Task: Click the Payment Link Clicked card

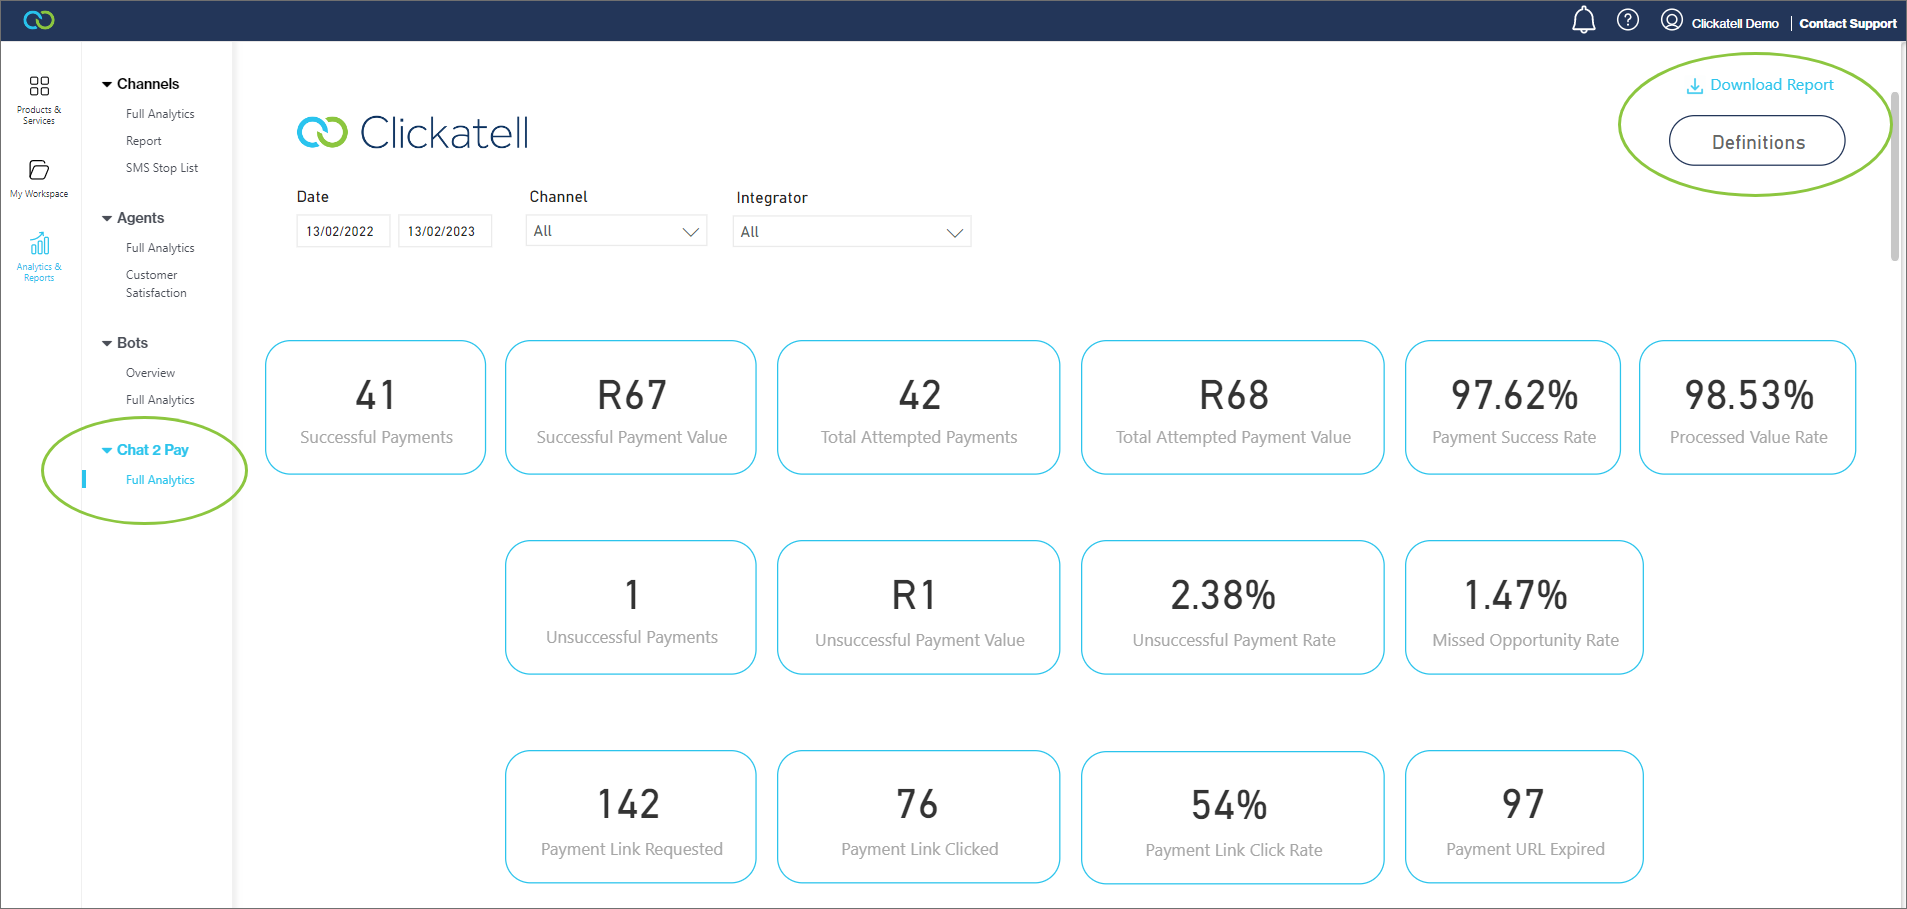Action: (x=918, y=817)
